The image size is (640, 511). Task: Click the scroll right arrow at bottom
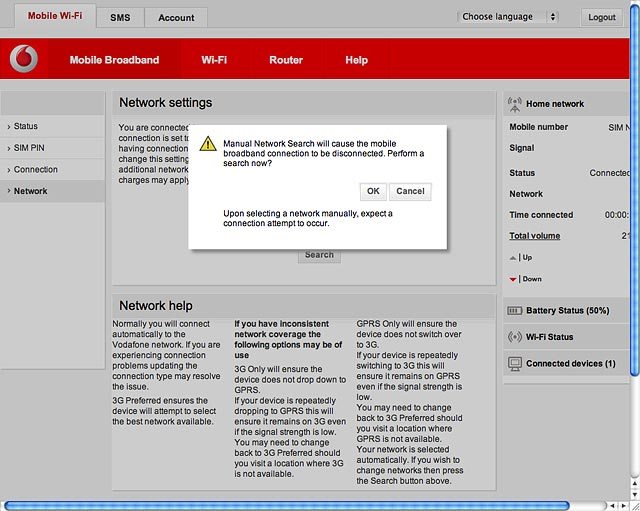click(623, 506)
